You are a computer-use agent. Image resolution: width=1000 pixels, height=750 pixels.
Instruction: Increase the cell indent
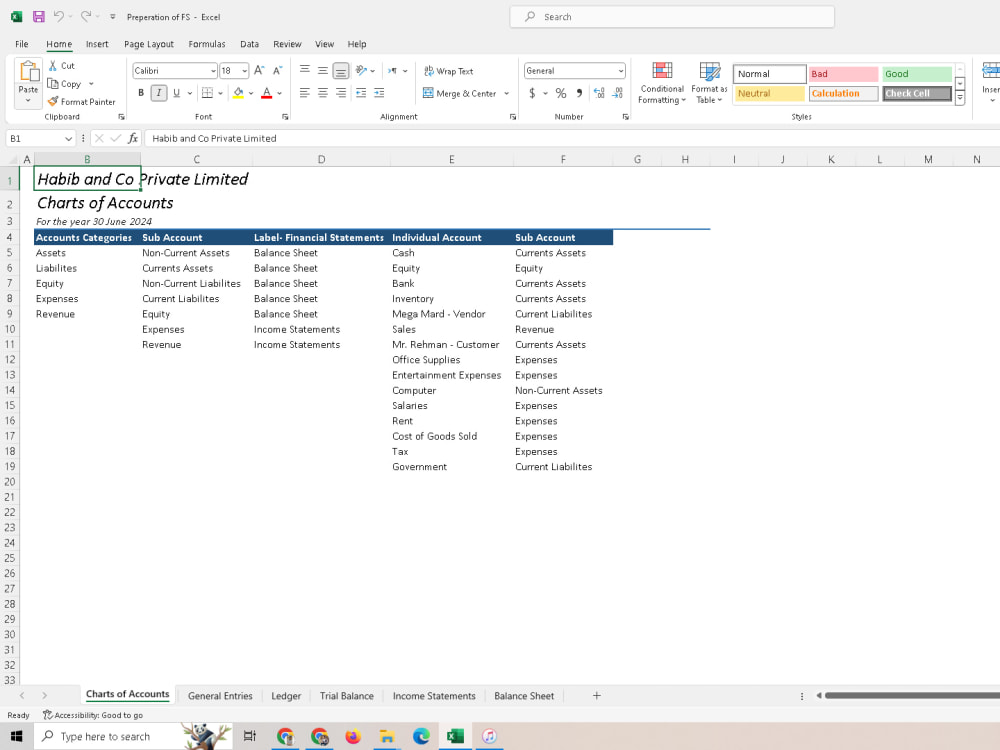[379, 93]
